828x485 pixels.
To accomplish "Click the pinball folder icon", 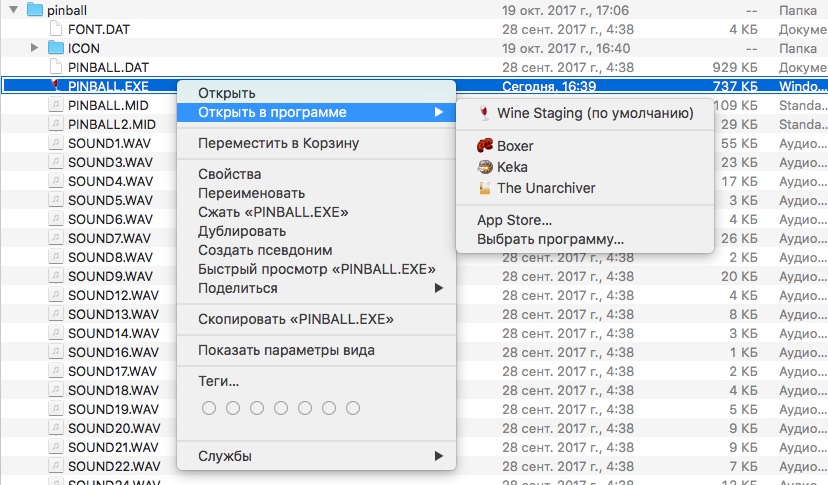I will pyautogui.click(x=35, y=10).
